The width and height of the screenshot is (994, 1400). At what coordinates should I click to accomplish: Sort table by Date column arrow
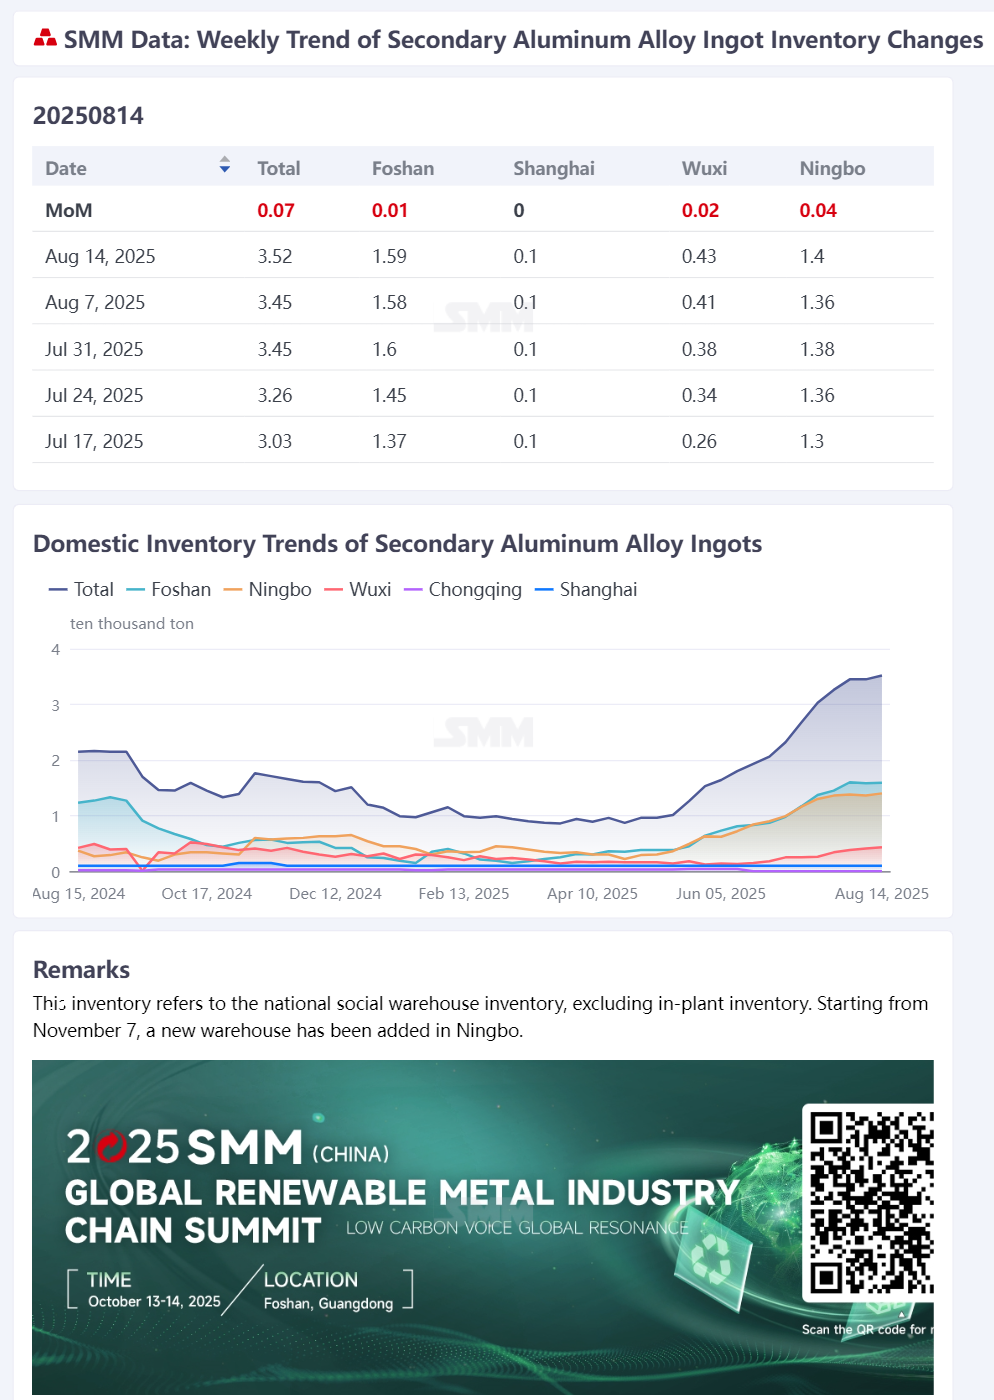tap(225, 165)
